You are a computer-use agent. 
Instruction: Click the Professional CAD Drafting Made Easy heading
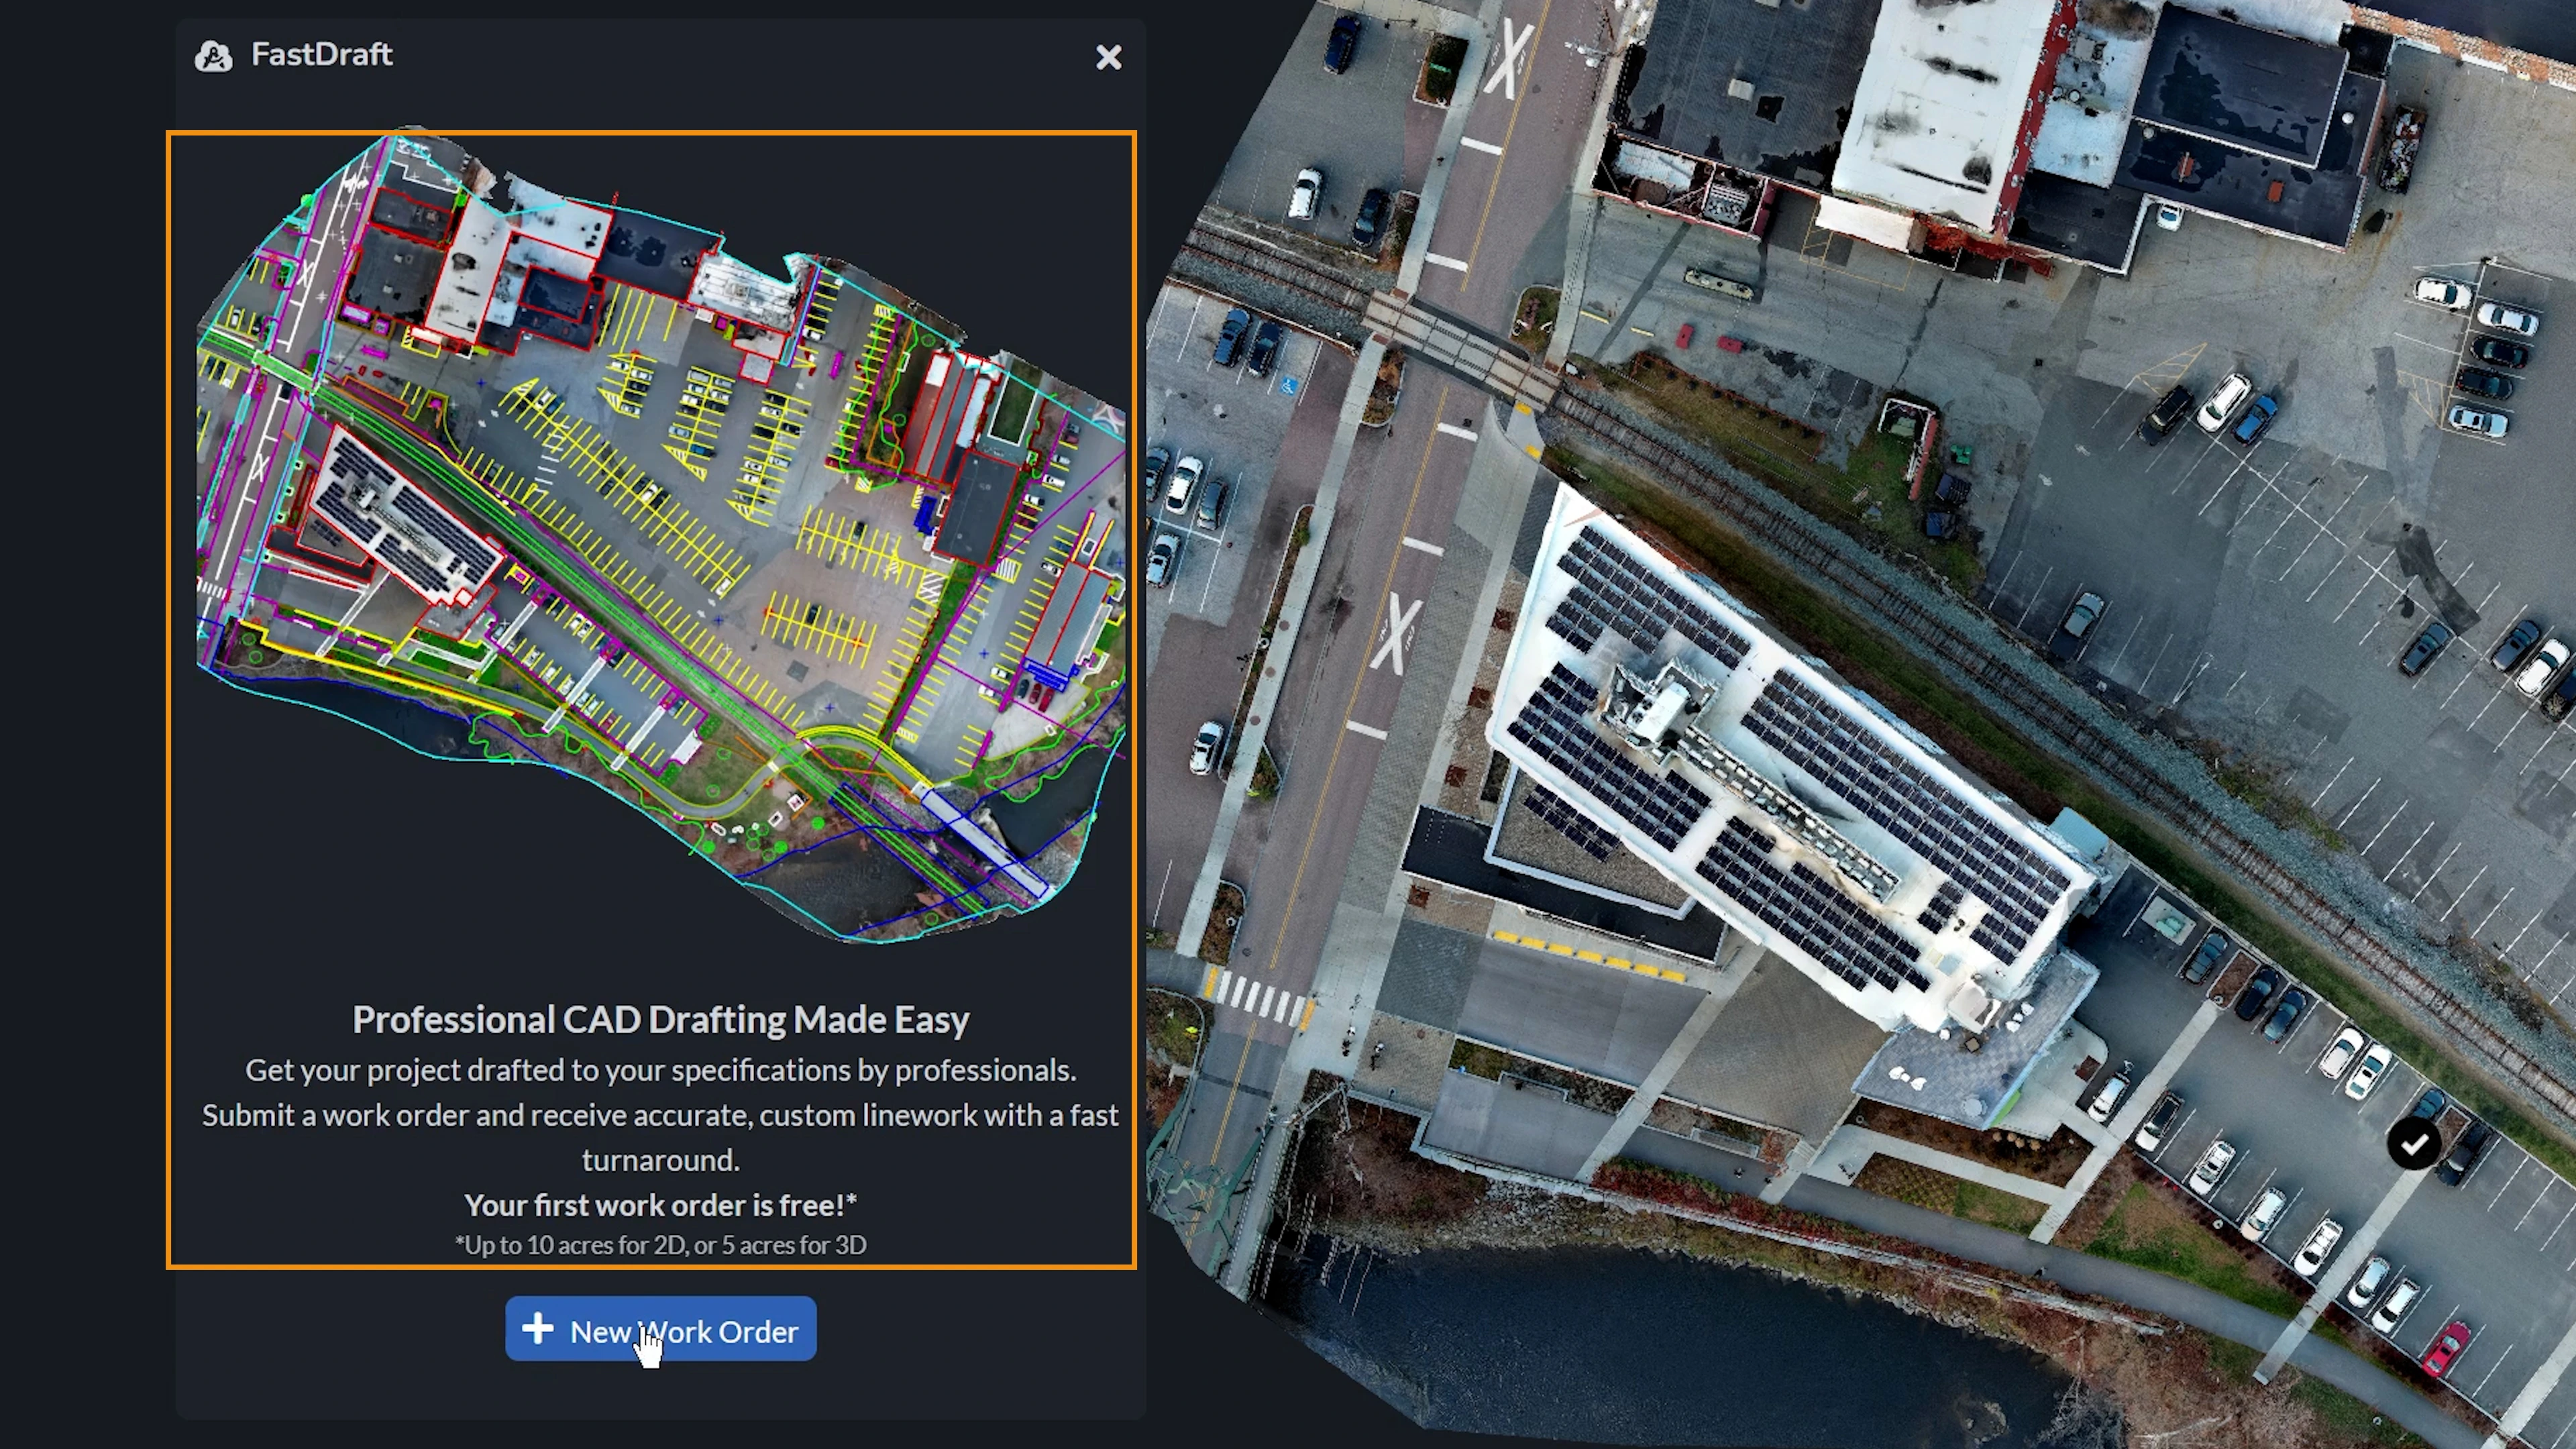coord(660,1019)
